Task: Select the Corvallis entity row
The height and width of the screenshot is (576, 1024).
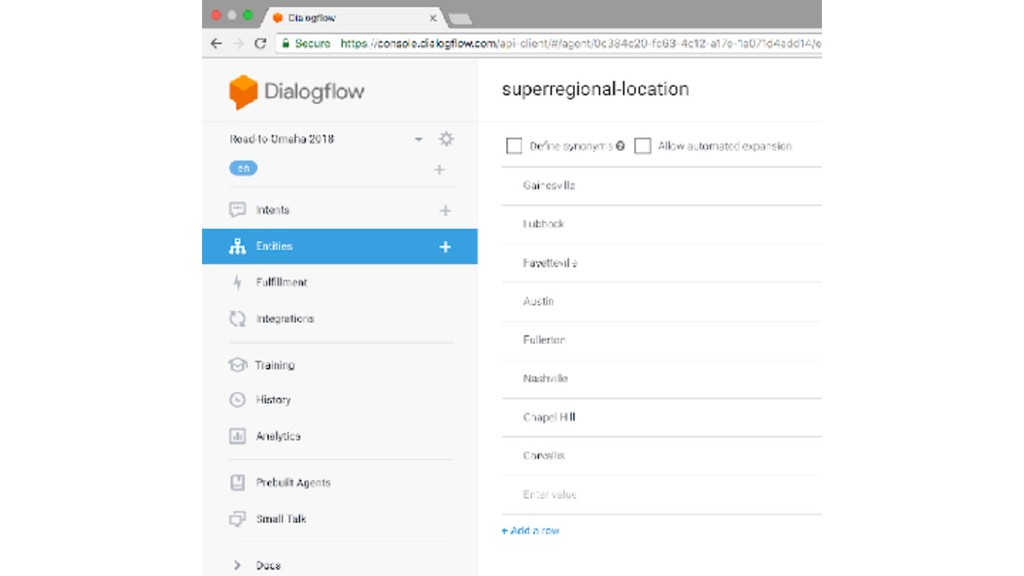Action: pos(662,456)
